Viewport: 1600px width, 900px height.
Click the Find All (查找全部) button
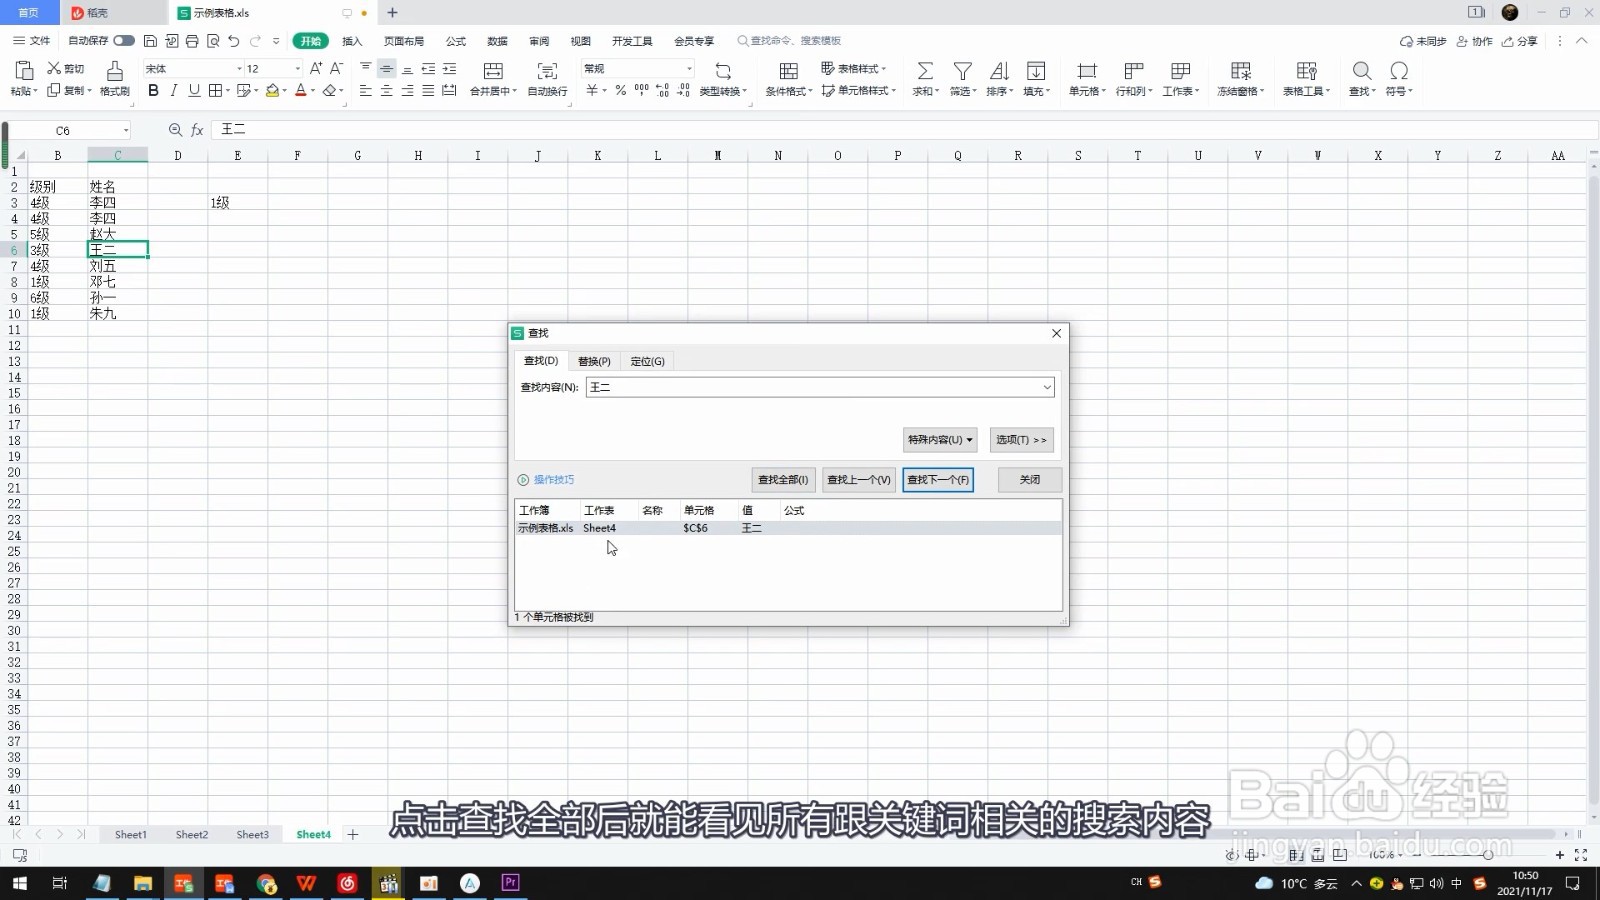pyautogui.click(x=783, y=480)
